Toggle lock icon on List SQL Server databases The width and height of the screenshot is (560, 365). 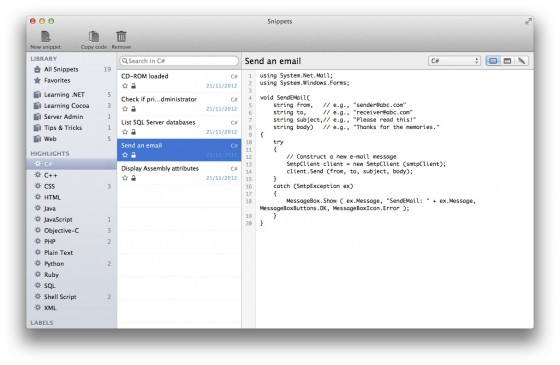133,132
